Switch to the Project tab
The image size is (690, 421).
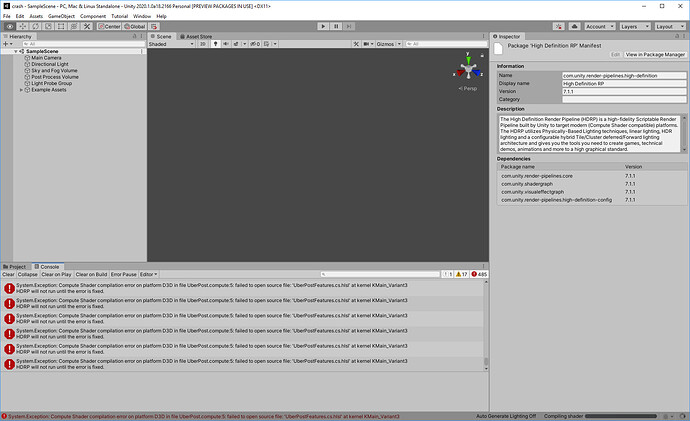pyautogui.click(x=15, y=267)
